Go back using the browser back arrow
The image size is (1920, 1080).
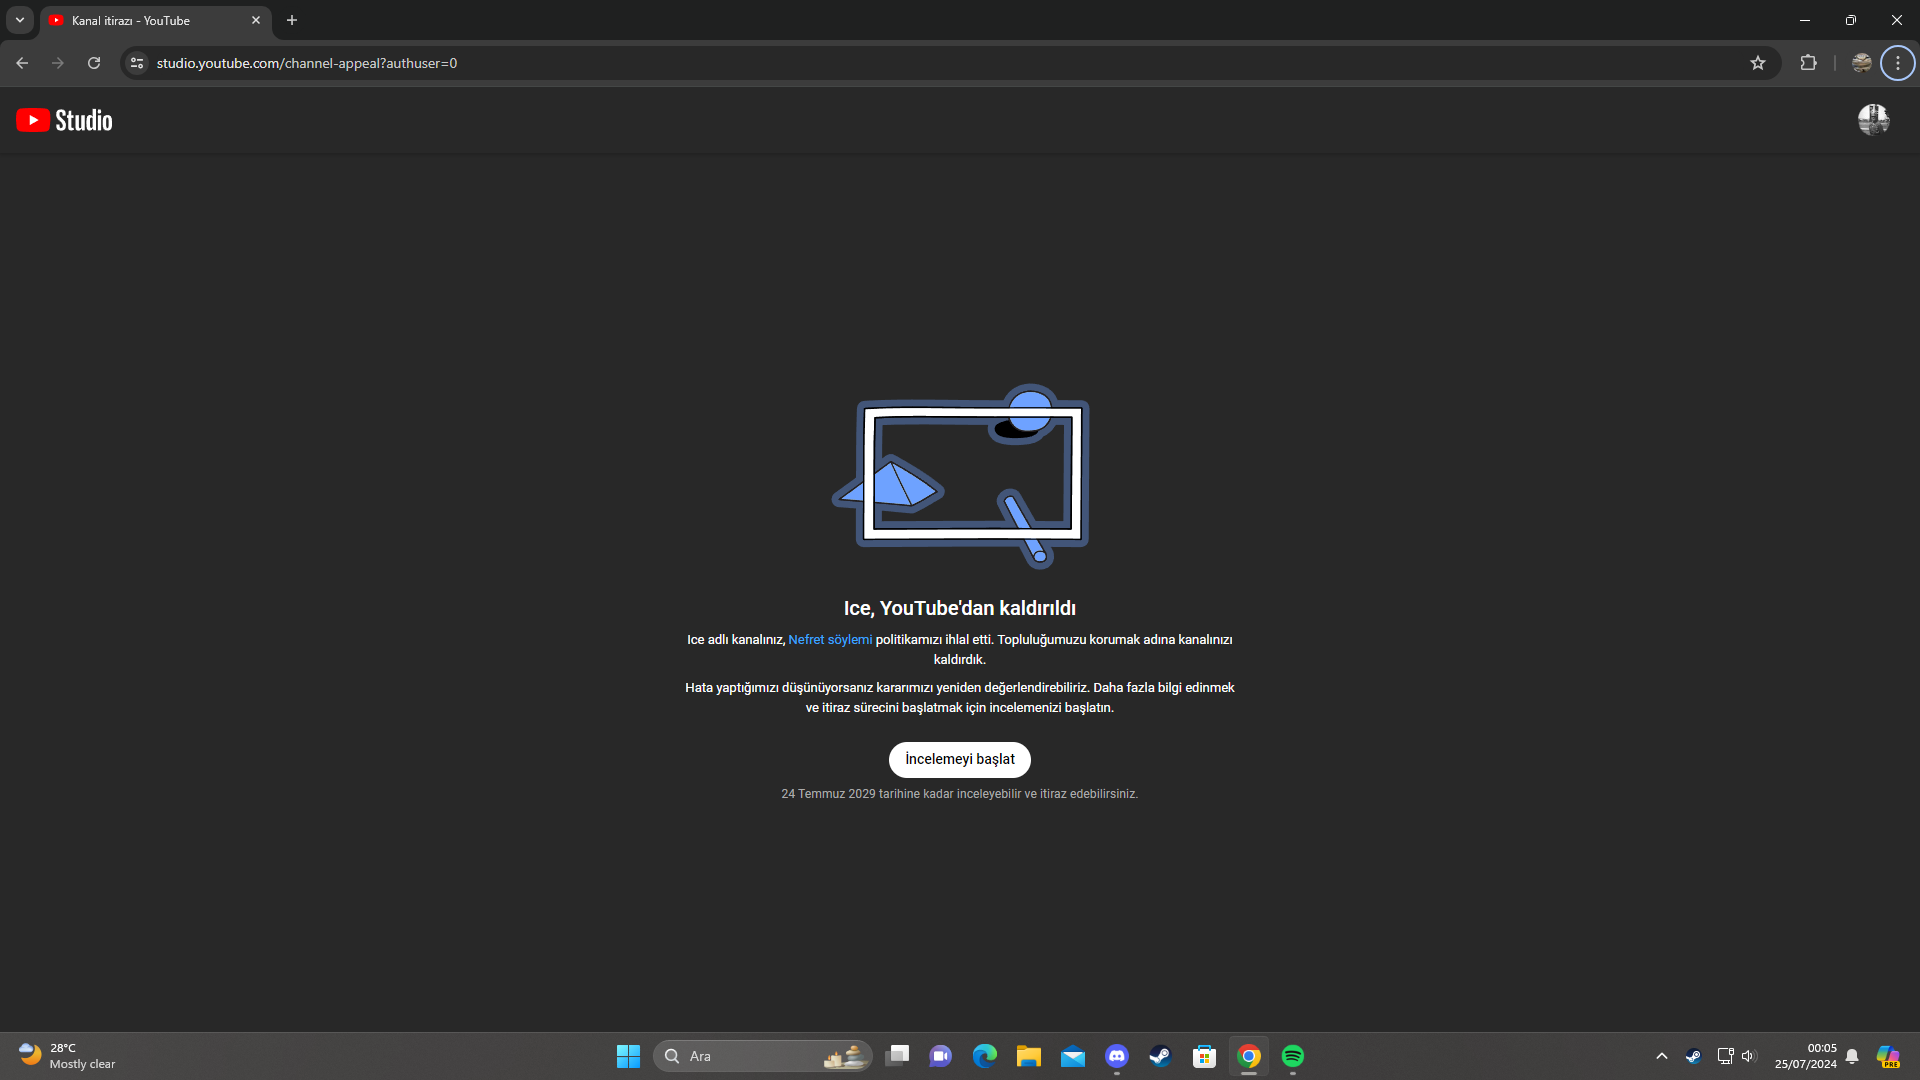pyautogui.click(x=22, y=63)
